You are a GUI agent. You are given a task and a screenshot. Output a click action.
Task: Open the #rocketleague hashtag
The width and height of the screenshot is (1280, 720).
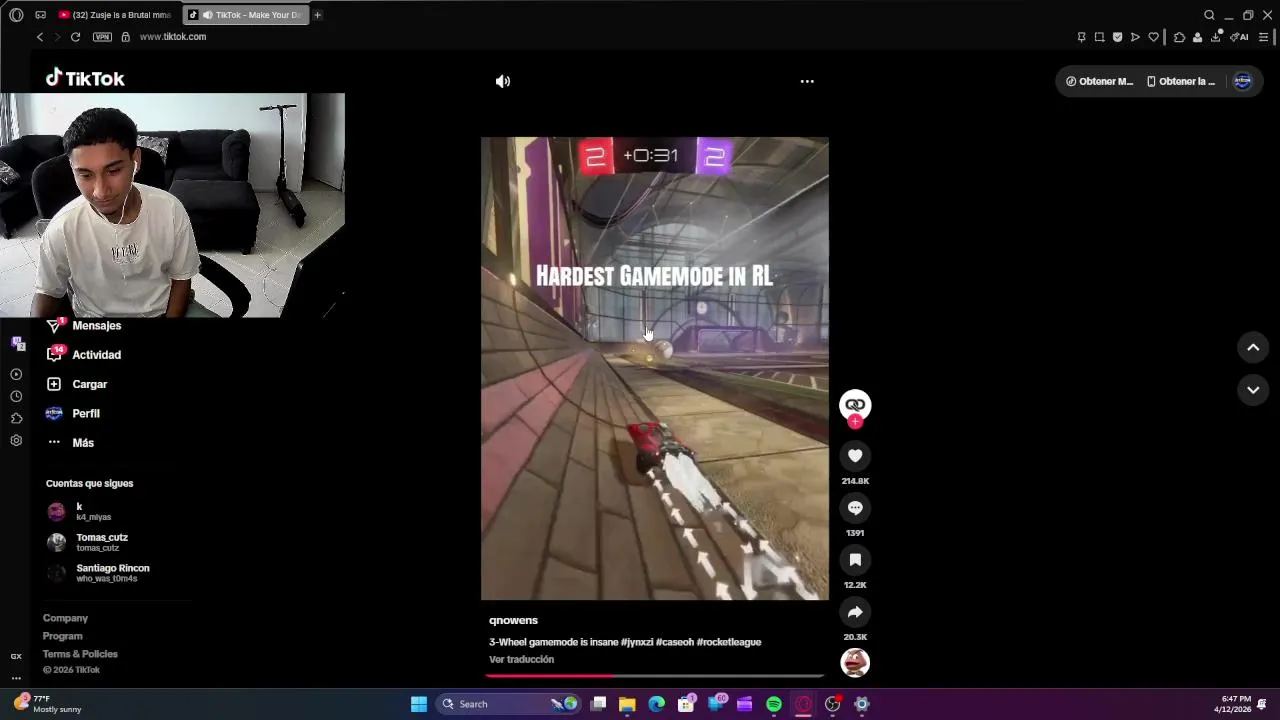click(729, 642)
